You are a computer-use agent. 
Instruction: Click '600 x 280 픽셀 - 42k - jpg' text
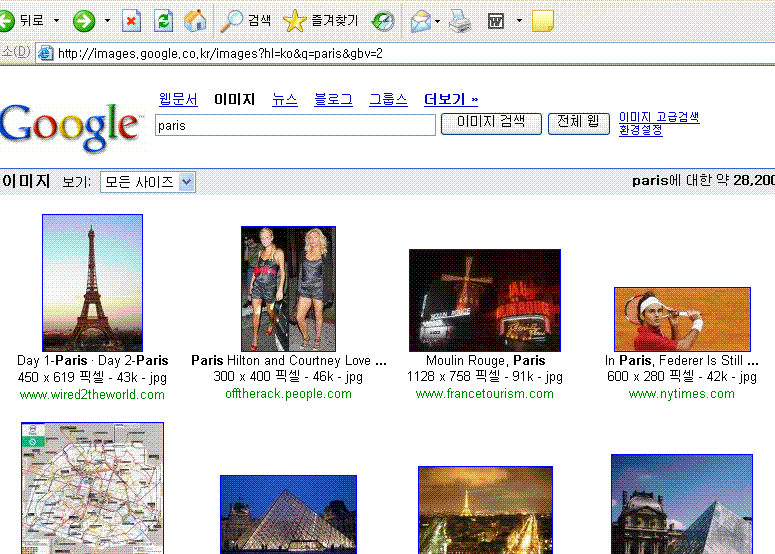682,377
